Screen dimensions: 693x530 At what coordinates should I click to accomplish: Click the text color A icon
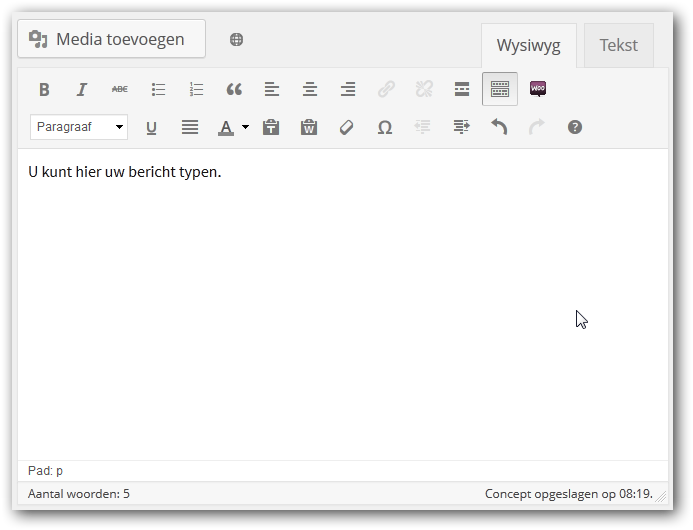[x=226, y=127]
